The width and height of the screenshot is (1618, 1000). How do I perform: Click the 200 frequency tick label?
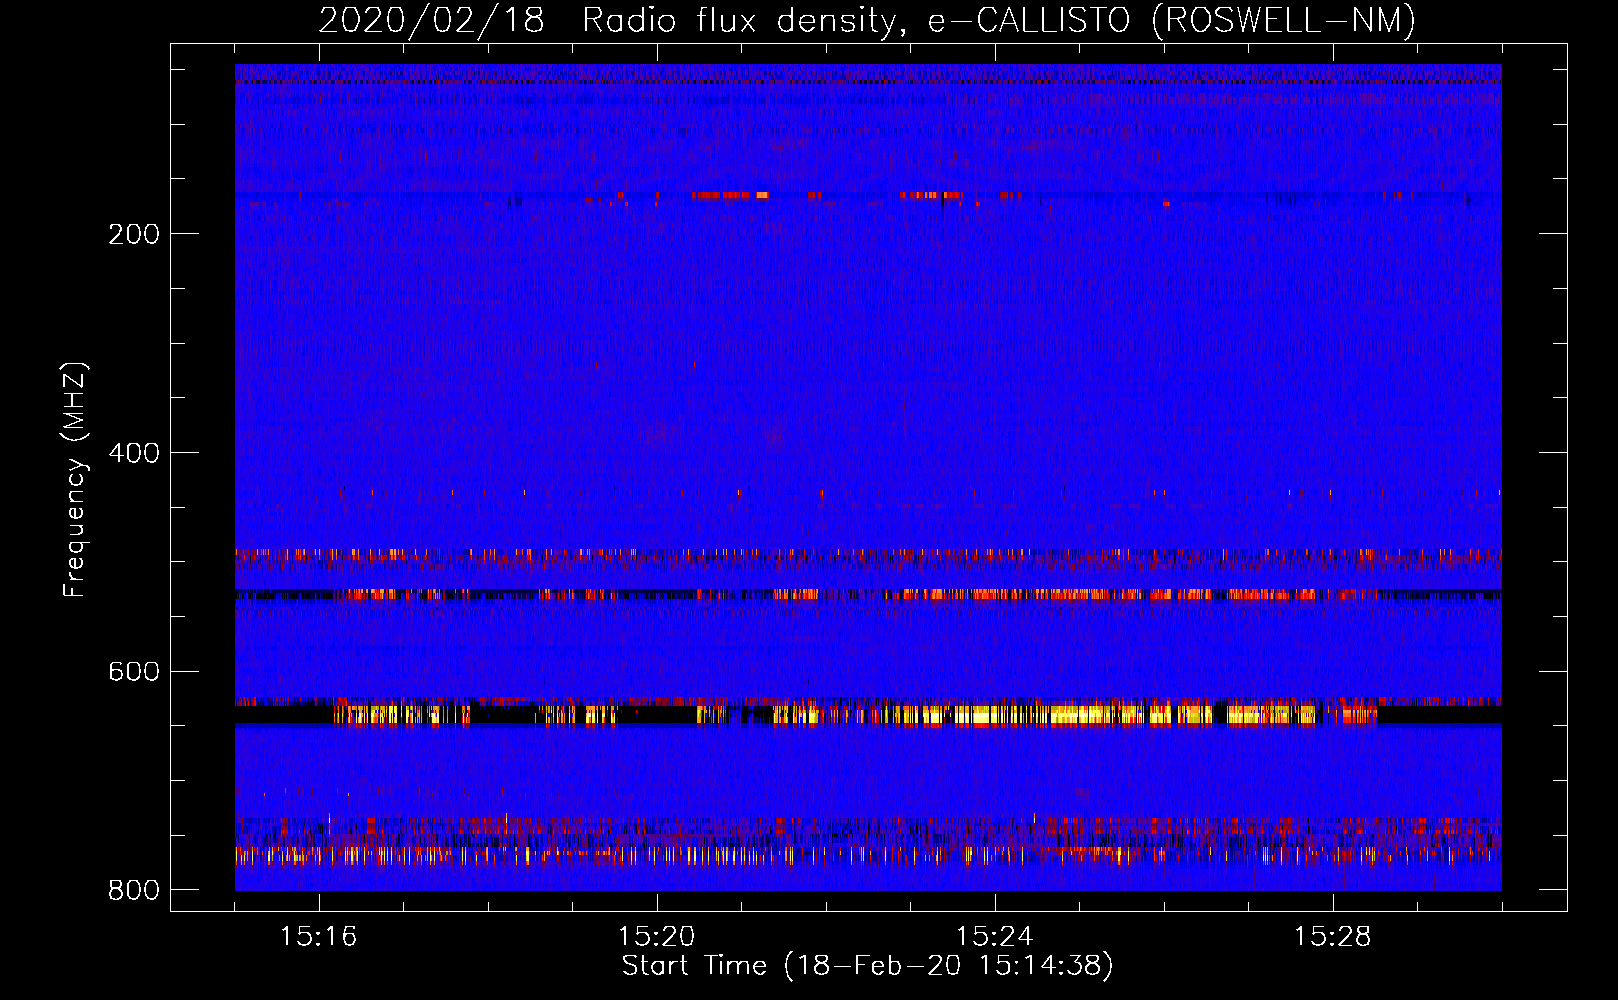pos(134,234)
